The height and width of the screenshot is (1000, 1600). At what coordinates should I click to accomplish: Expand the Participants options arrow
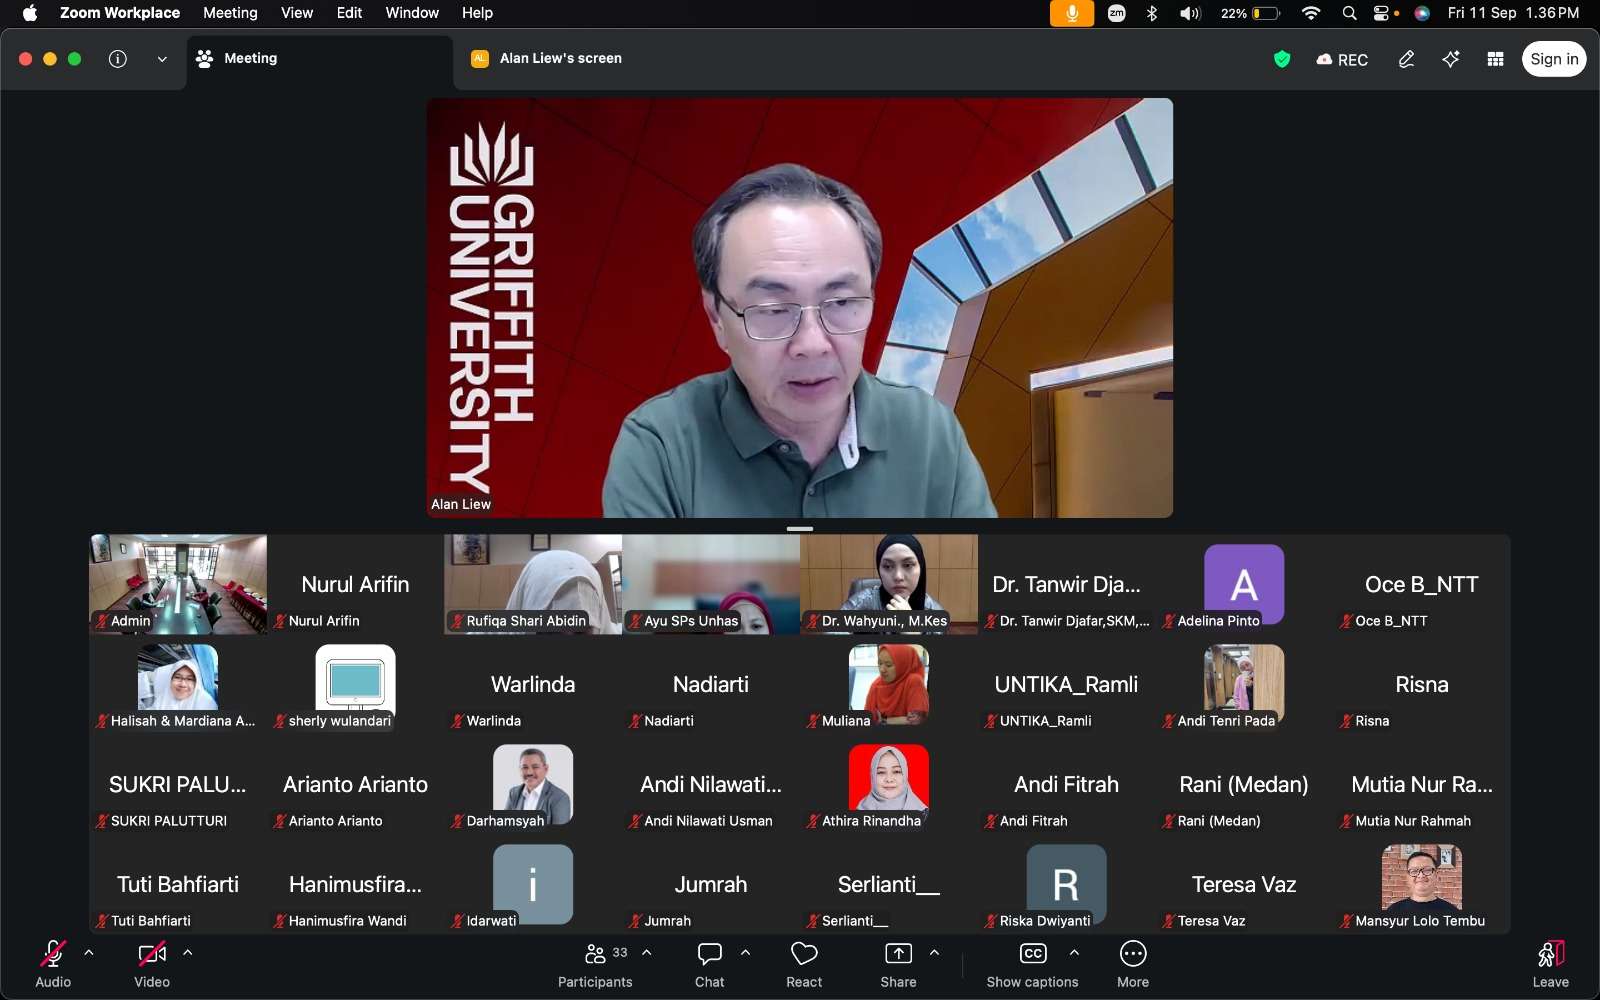point(647,953)
